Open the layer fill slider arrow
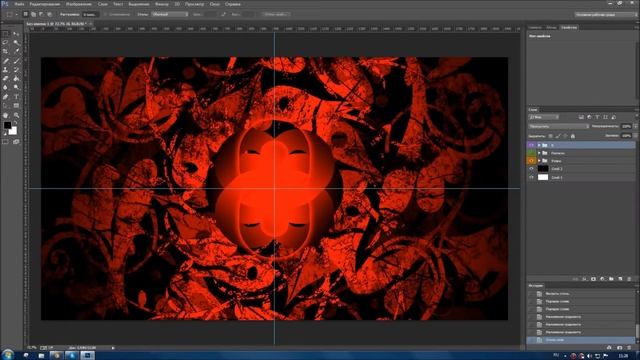The width and height of the screenshot is (640, 360). 636,136
